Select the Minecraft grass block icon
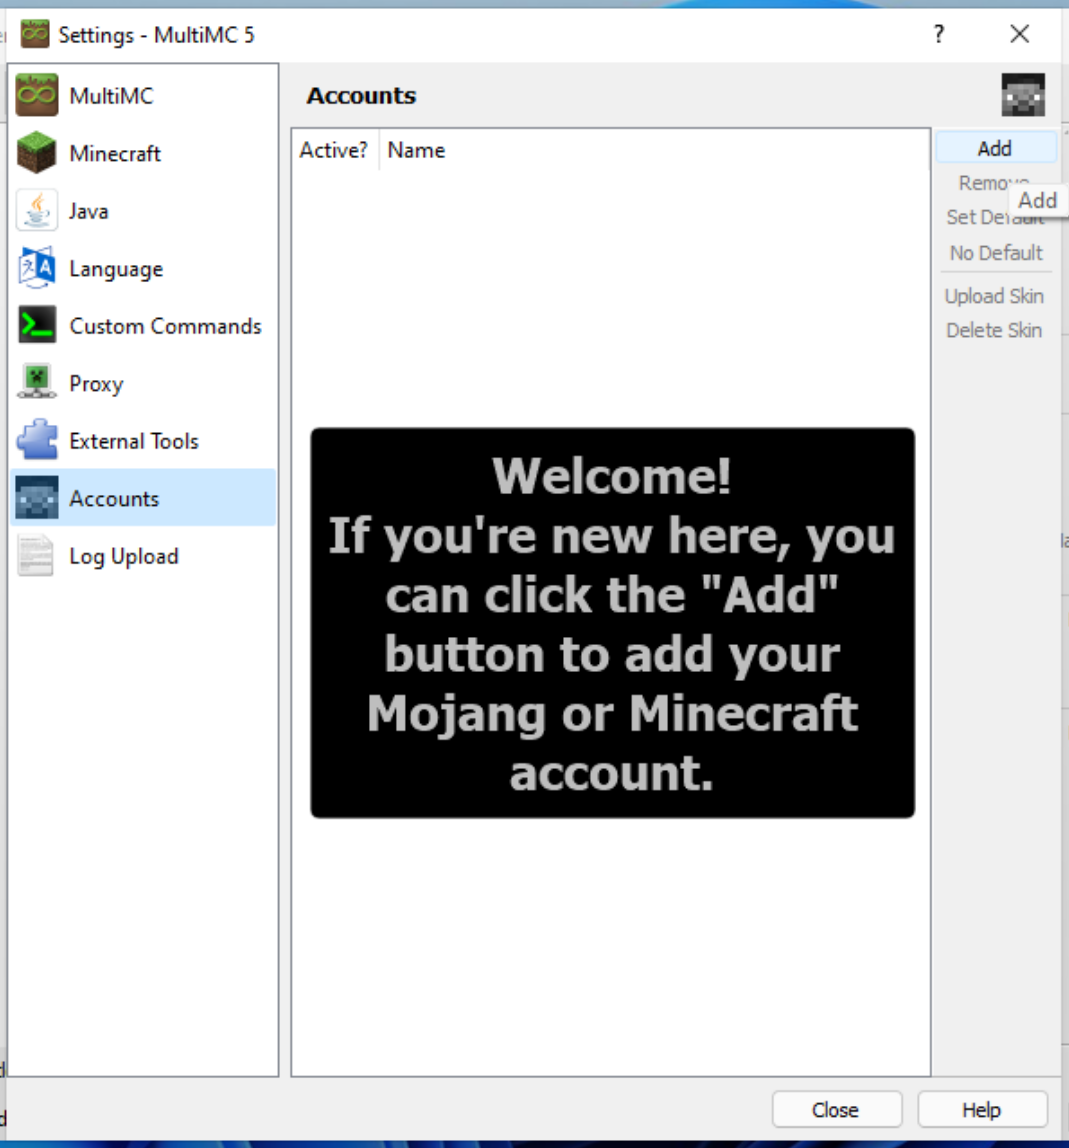Screen dimensions: 1069x1148 37,154
